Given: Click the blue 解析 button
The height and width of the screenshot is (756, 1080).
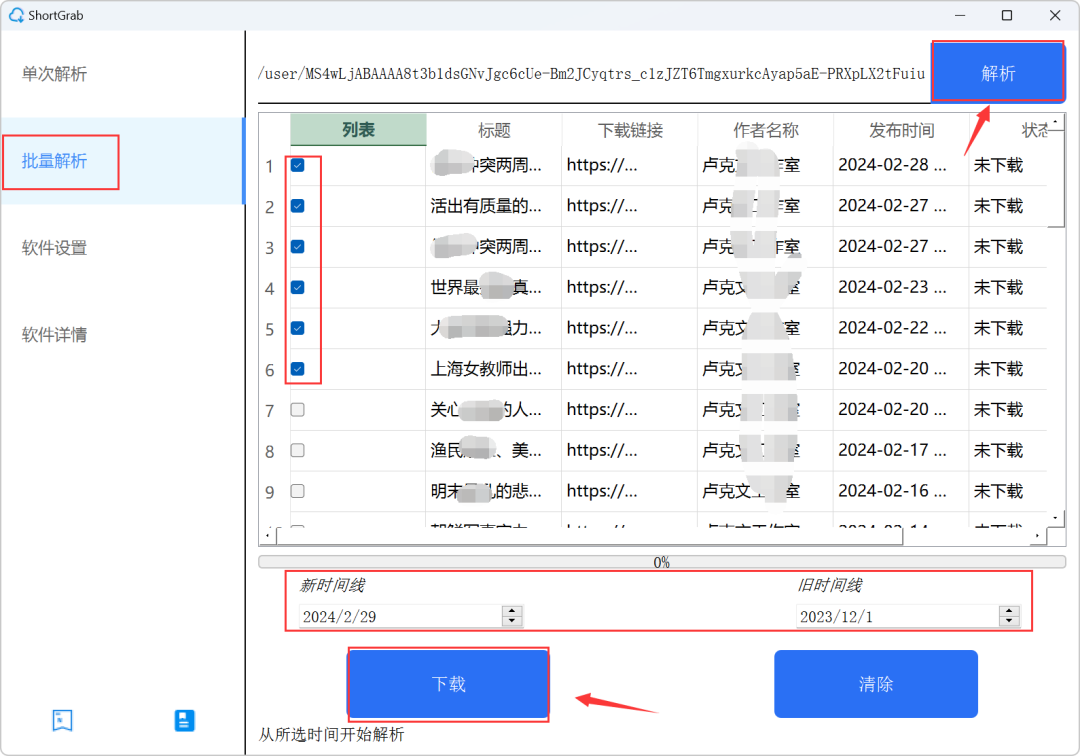Looking at the screenshot, I should [998, 73].
